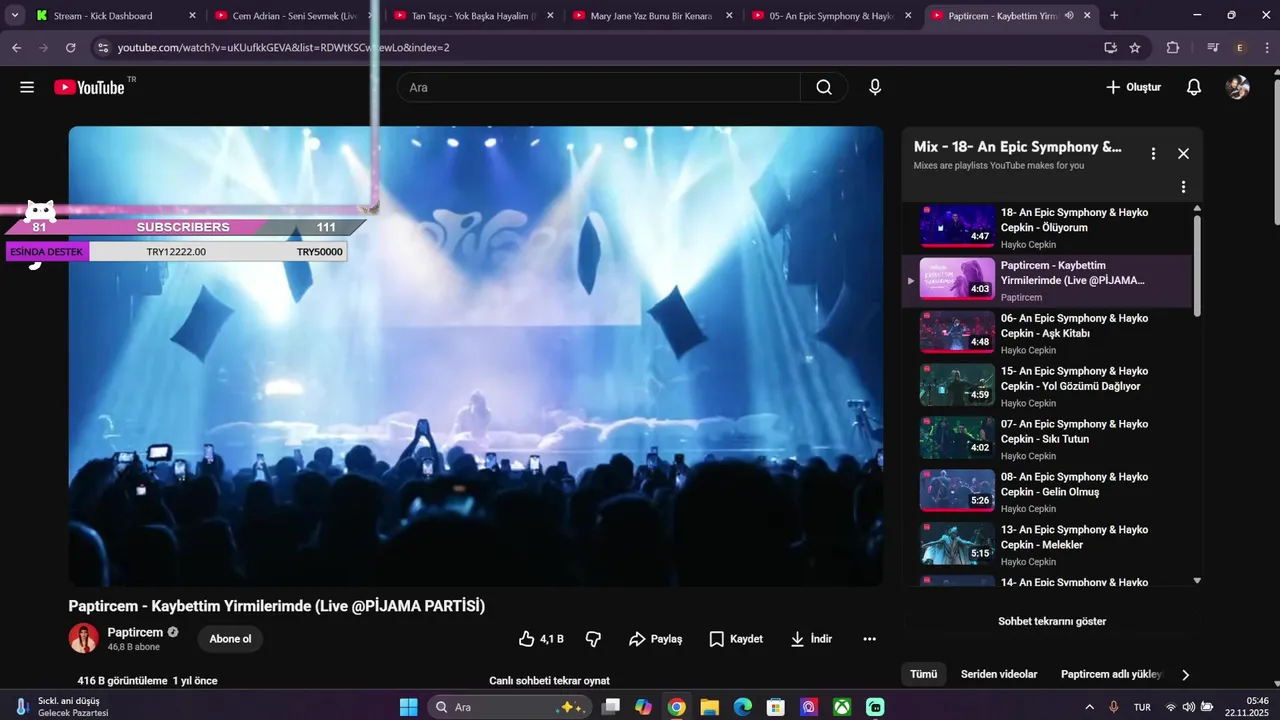Screen dimensions: 1280x720
Task: Open Chrome media controls icon
Action: (x=1213, y=47)
